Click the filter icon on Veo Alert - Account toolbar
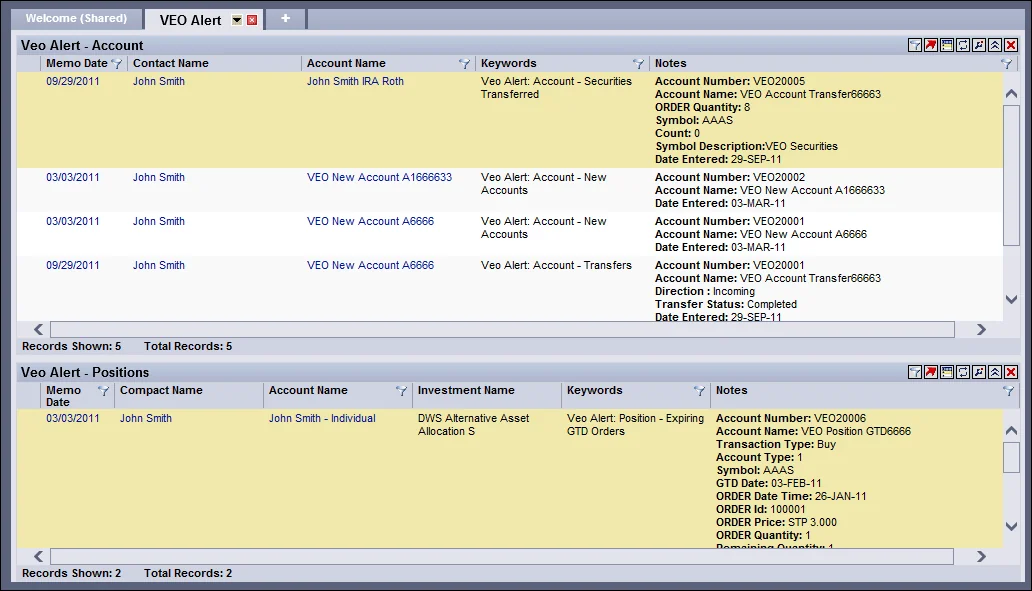This screenshot has height=591, width=1032. [x=915, y=45]
